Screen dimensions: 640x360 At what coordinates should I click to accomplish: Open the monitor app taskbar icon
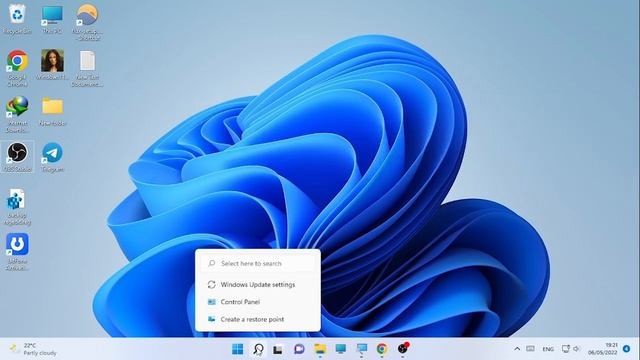pyautogui.click(x=341, y=349)
